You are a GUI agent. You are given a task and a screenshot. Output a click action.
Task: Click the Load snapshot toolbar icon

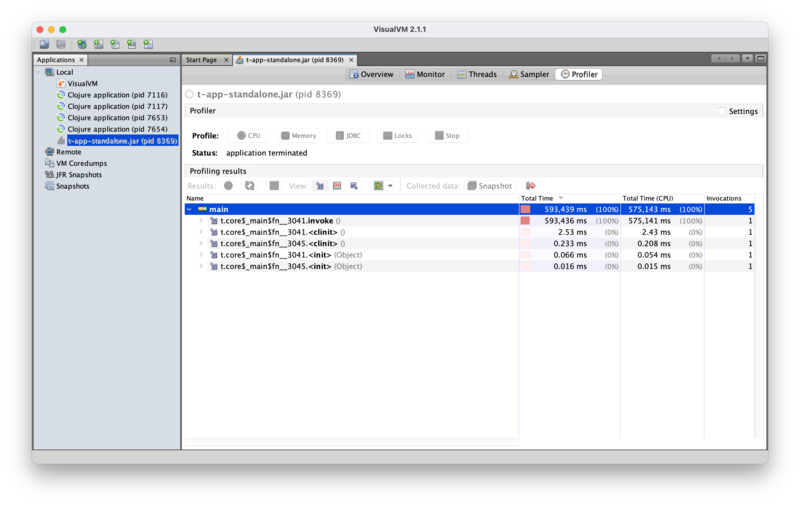tap(44, 44)
